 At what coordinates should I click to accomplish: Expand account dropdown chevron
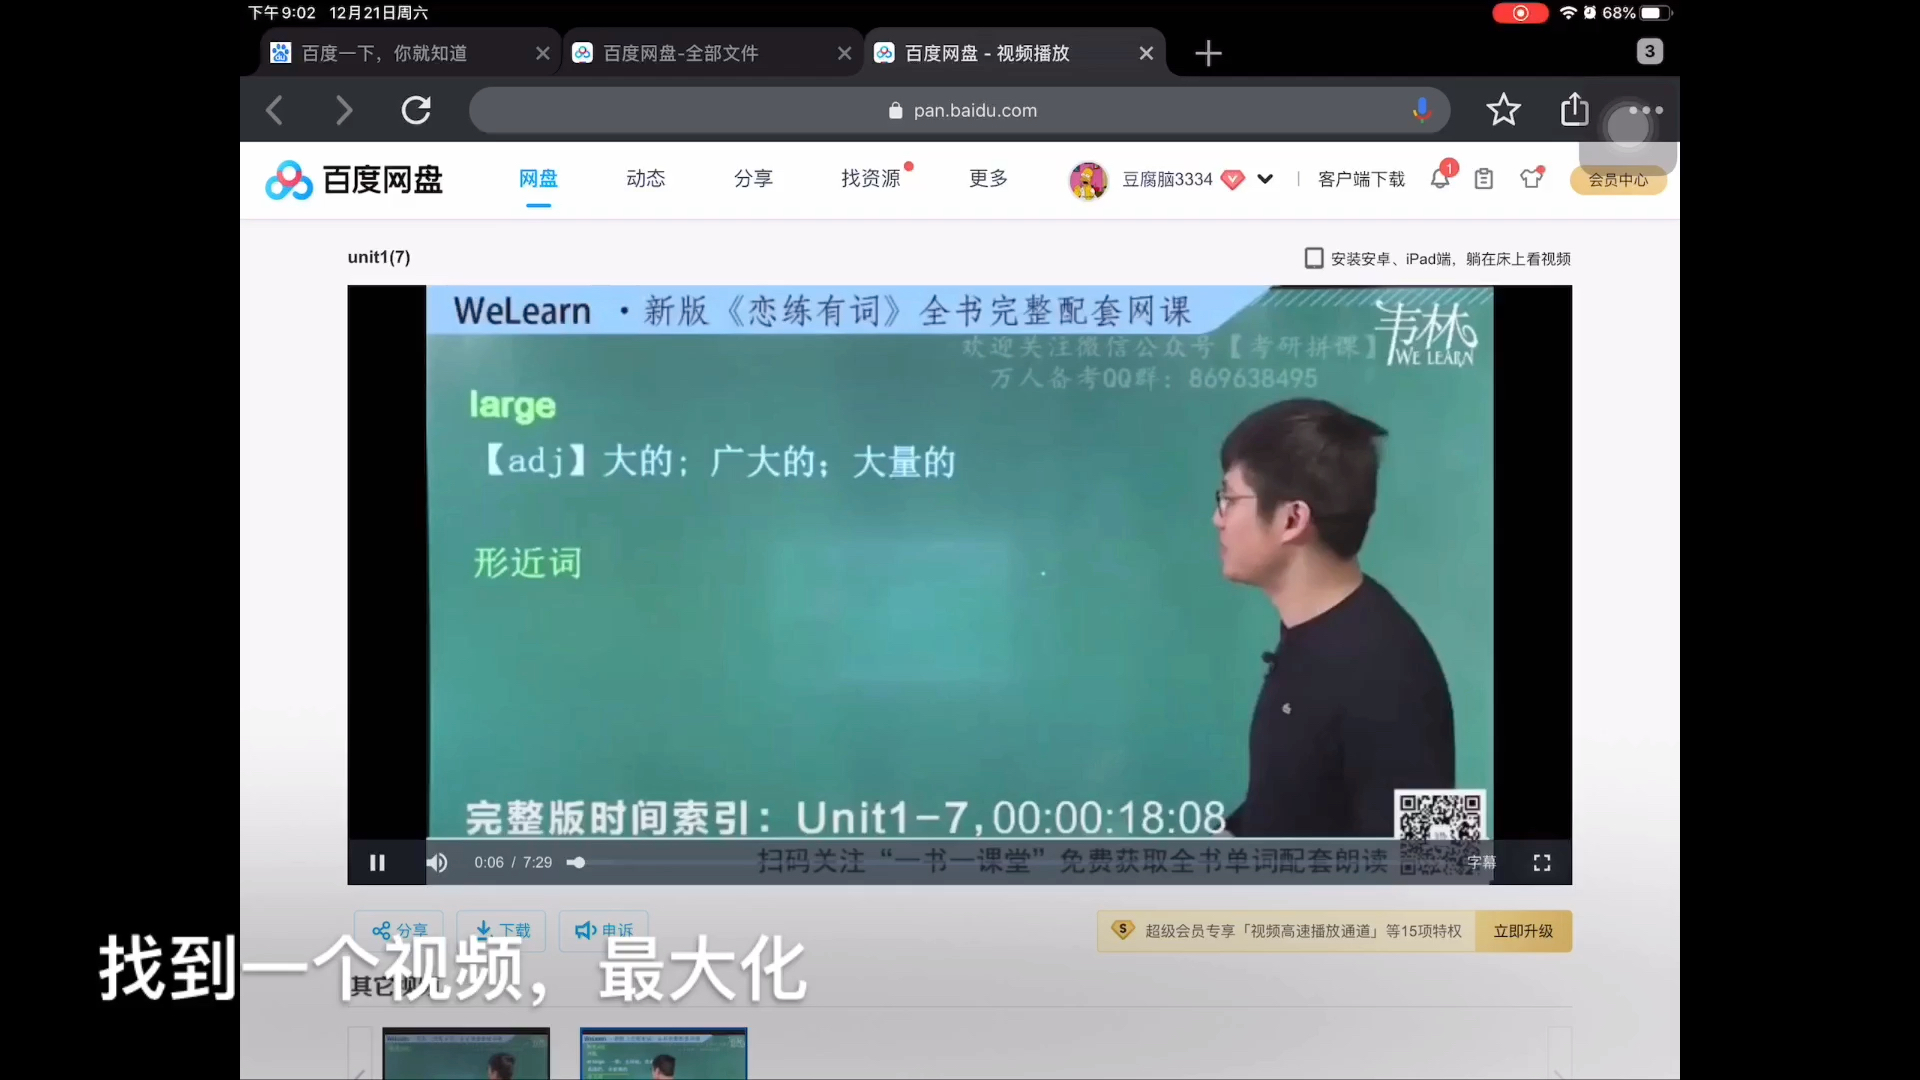click(1265, 179)
